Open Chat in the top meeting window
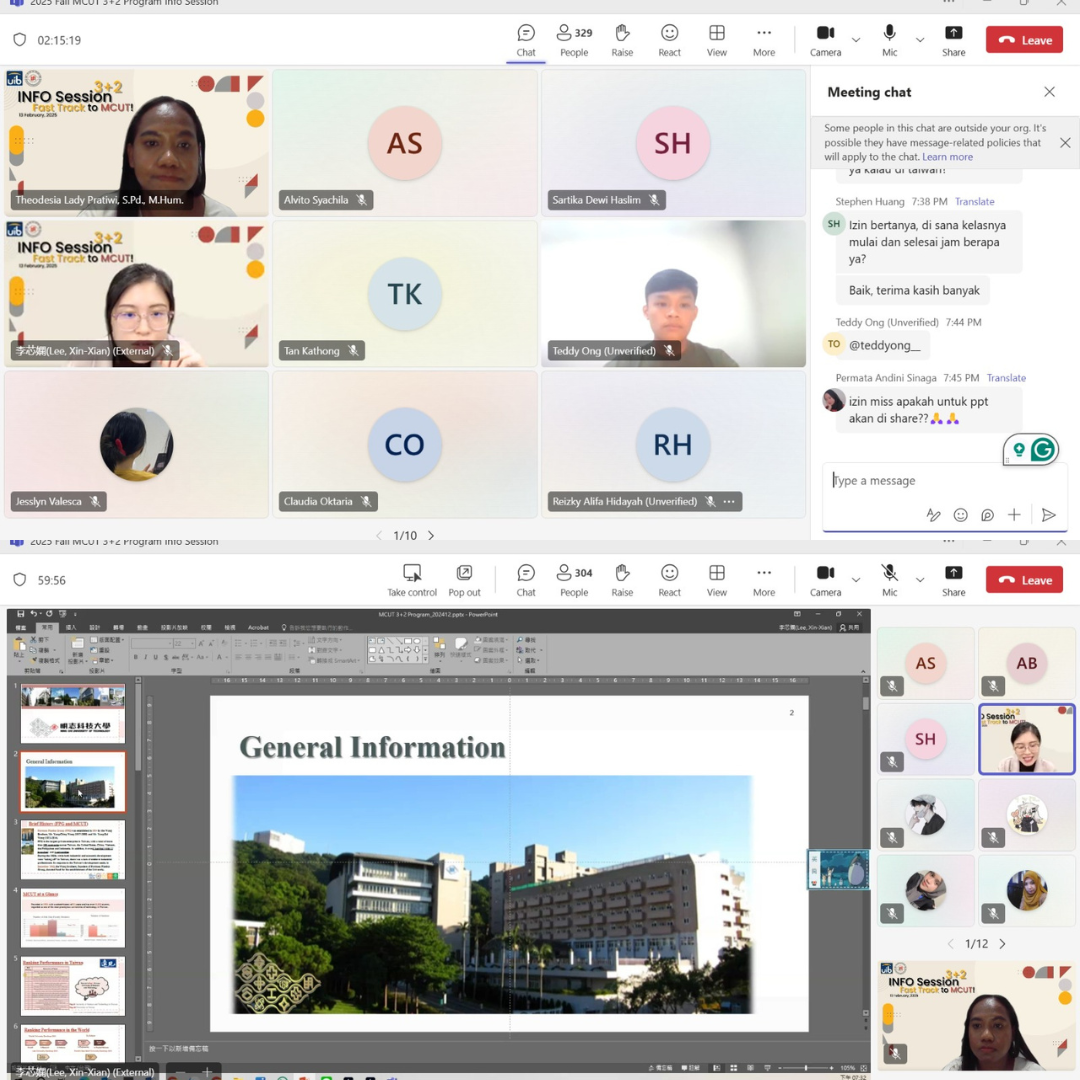The width and height of the screenshot is (1080, 1080). coord(526,41)
